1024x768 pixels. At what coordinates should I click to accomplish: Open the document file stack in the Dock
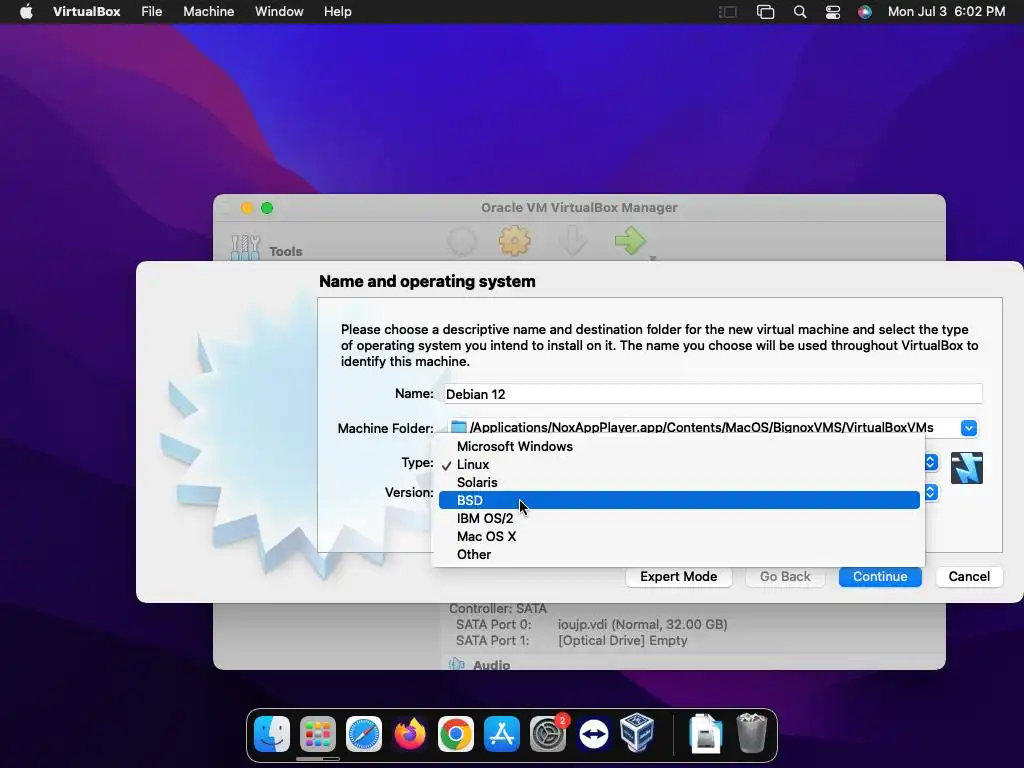click(x=706, y=734)
